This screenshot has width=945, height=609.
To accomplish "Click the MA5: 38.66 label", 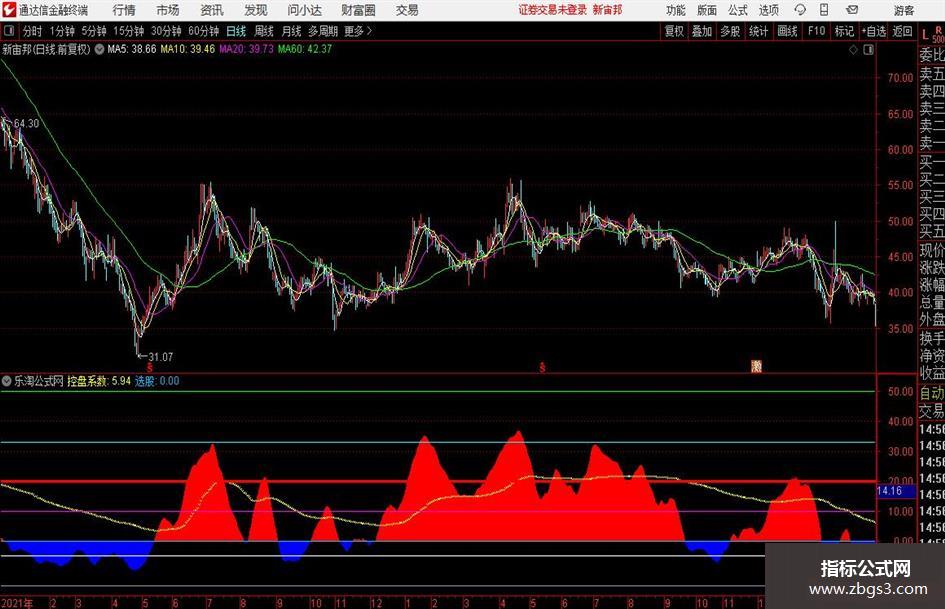I will click(131, 49).
